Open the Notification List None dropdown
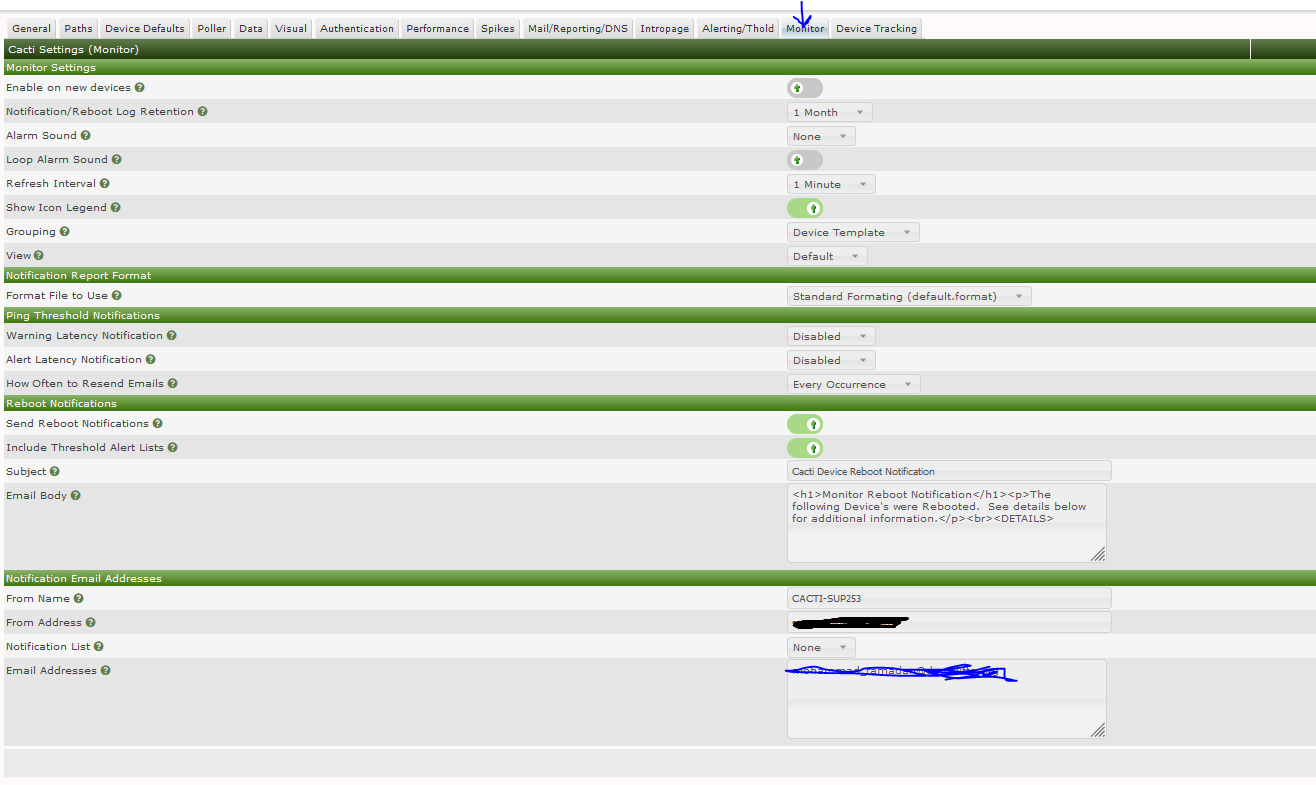 pyautogui.click(x=821, y=647)
